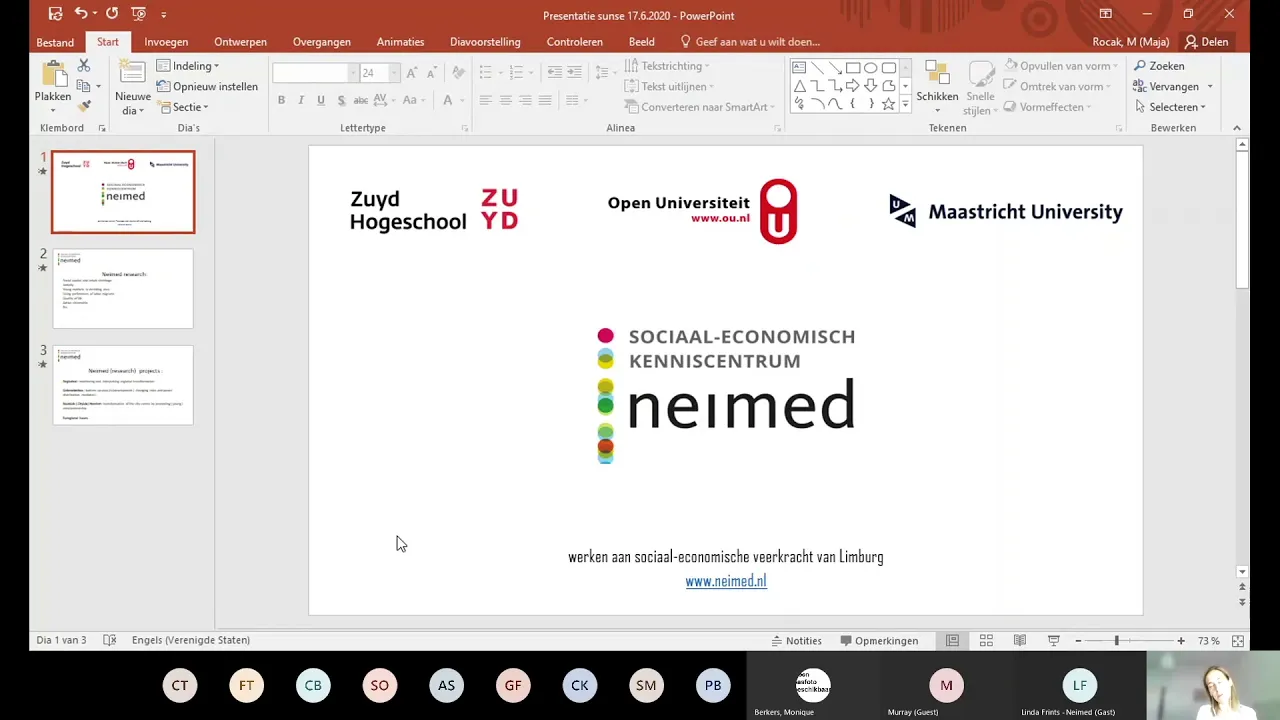1280x720 pixels.
Task: Click the Save icon in the quick access toolbar
Action: tap(55, 14)
